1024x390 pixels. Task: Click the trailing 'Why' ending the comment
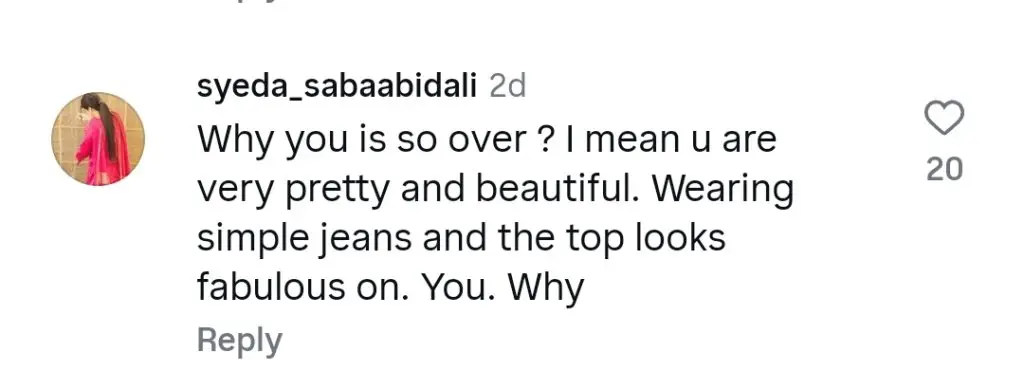click(545, 288)
